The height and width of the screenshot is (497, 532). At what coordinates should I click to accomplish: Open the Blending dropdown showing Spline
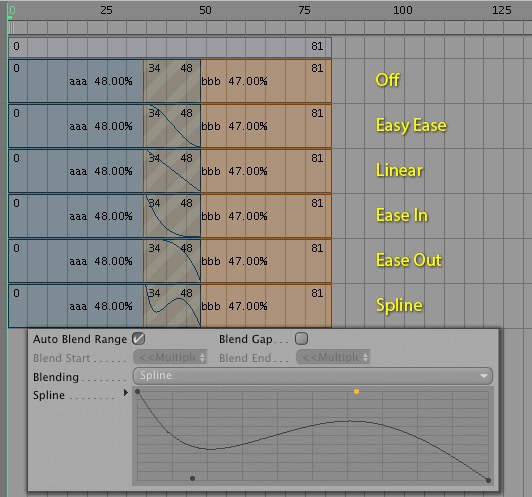[312, 376]
